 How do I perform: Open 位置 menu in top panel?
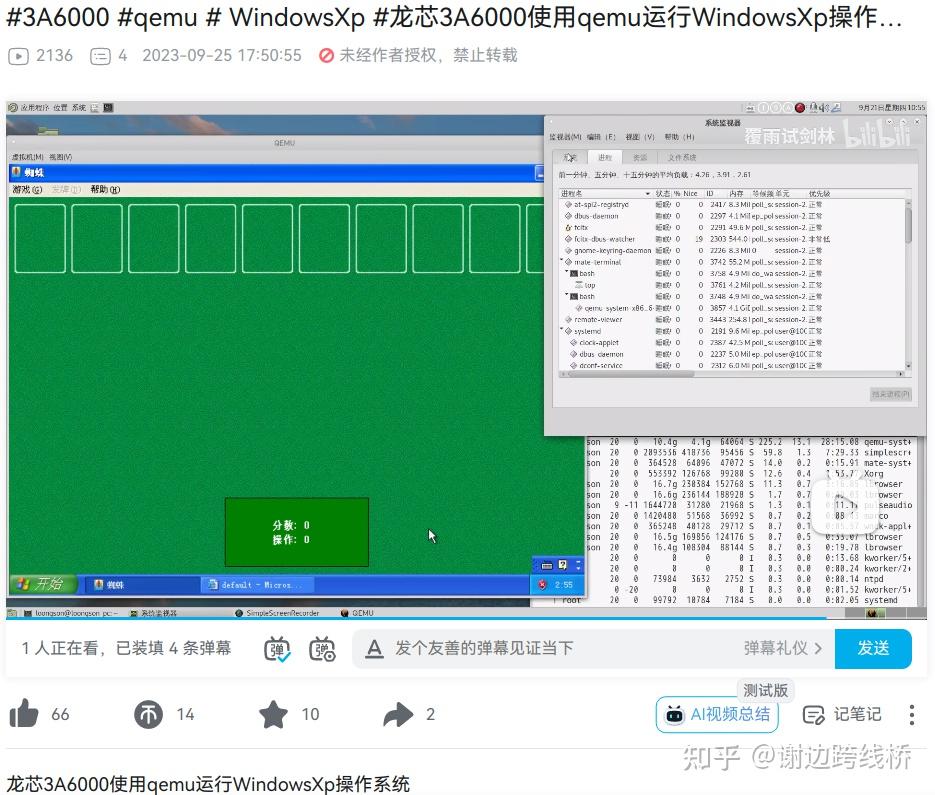coord(60,108)
